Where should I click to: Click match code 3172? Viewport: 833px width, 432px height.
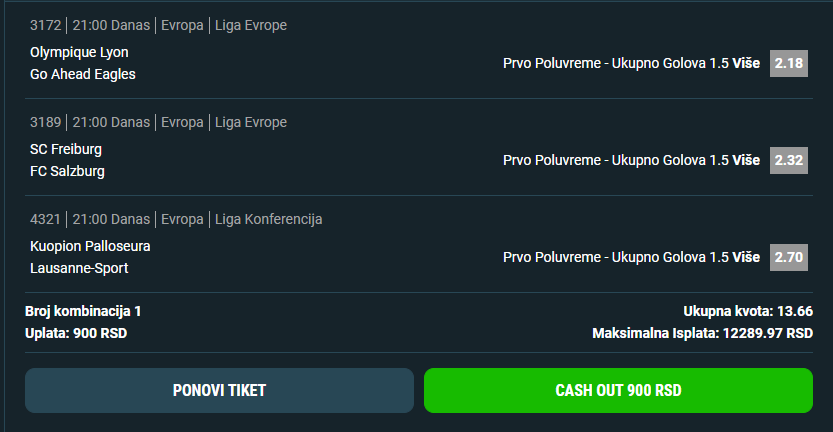(45, 25)
